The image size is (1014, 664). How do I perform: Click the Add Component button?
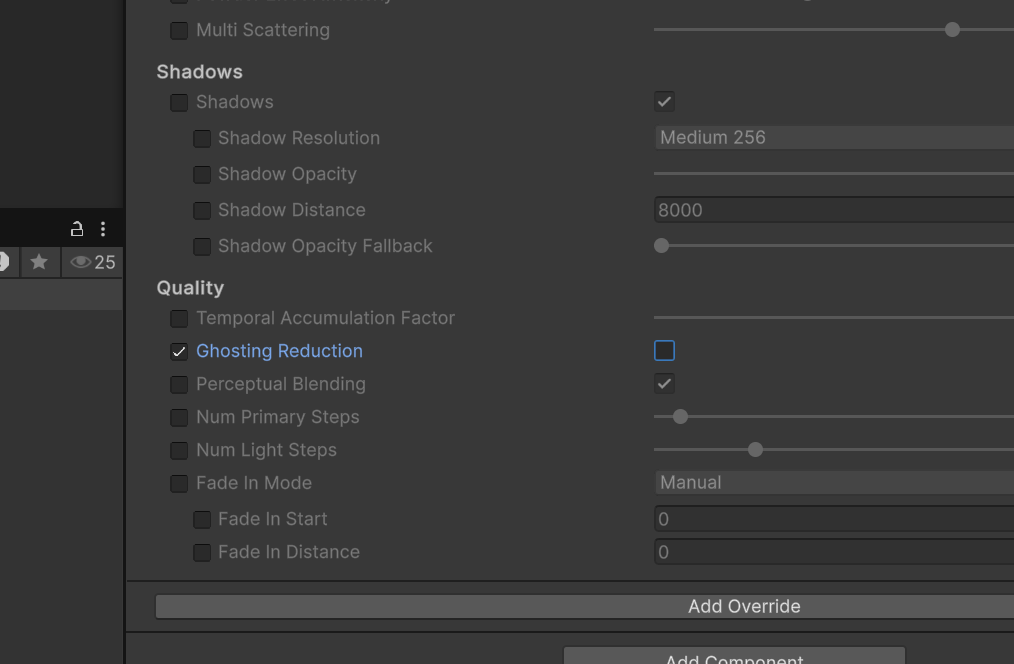733,658
